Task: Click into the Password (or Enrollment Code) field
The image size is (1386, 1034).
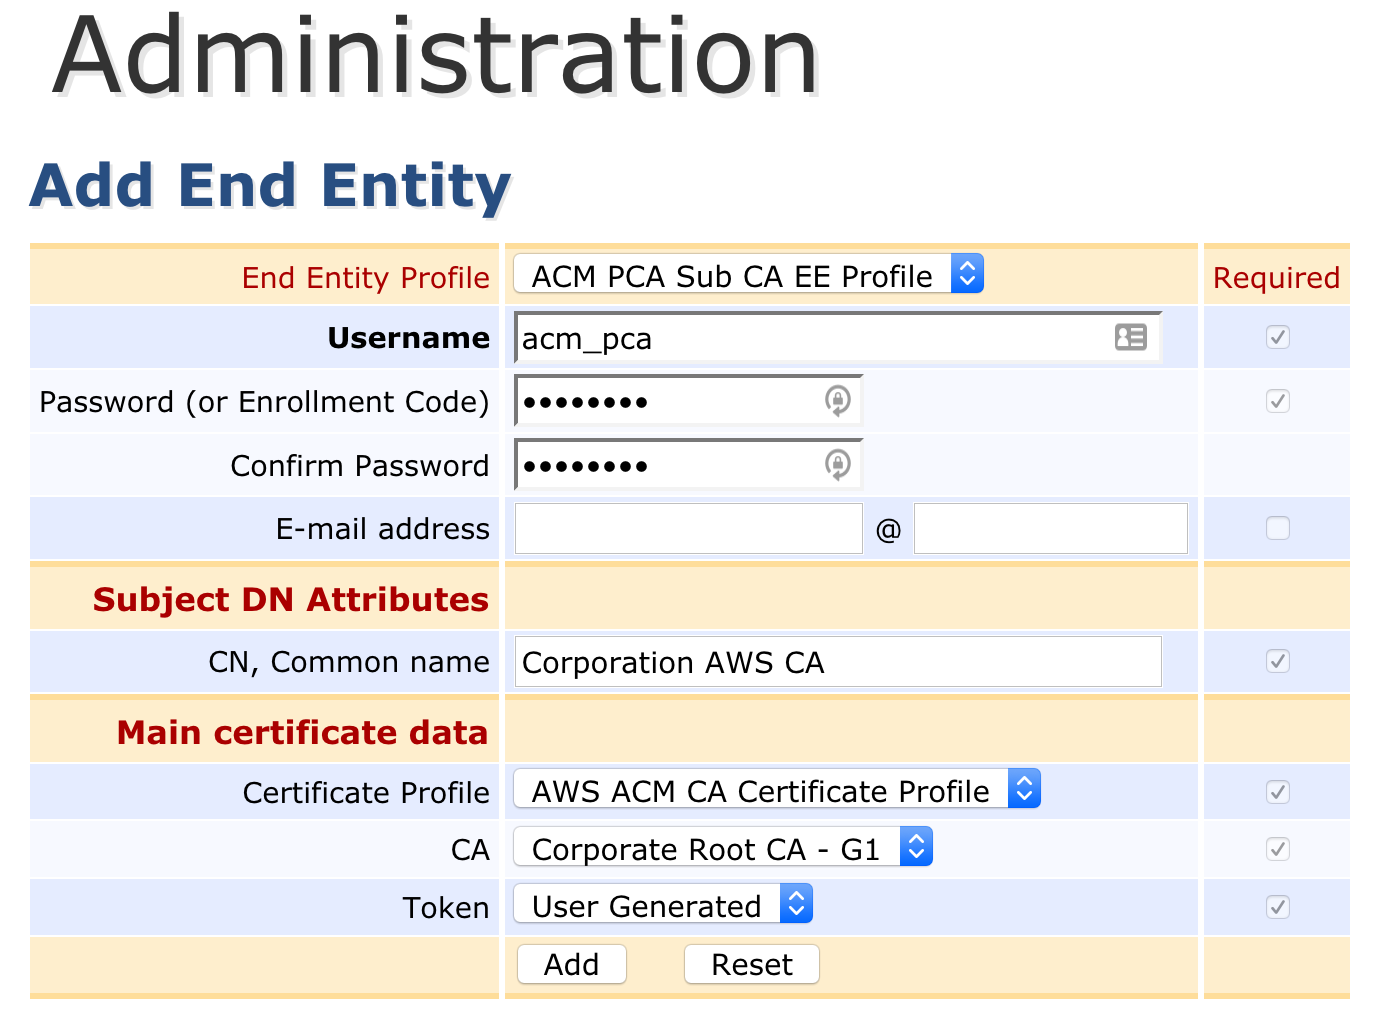Action: coord(665,402)
